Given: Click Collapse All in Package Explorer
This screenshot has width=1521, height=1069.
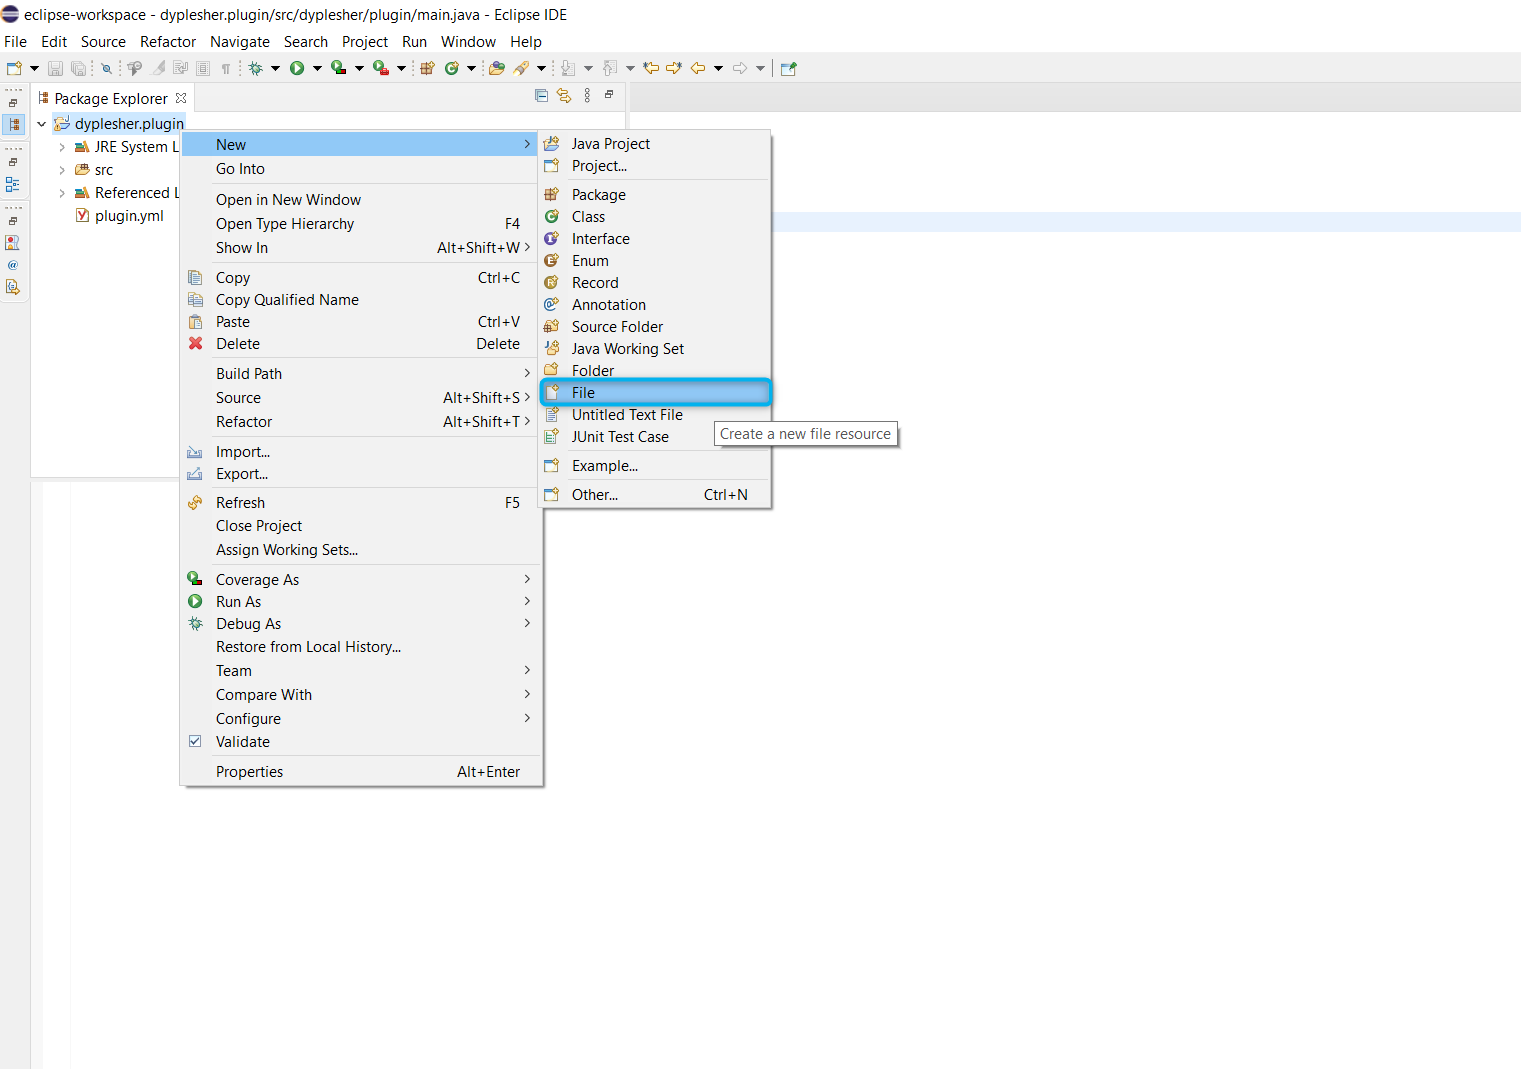Looking at the screenshot, I should 541,96.
